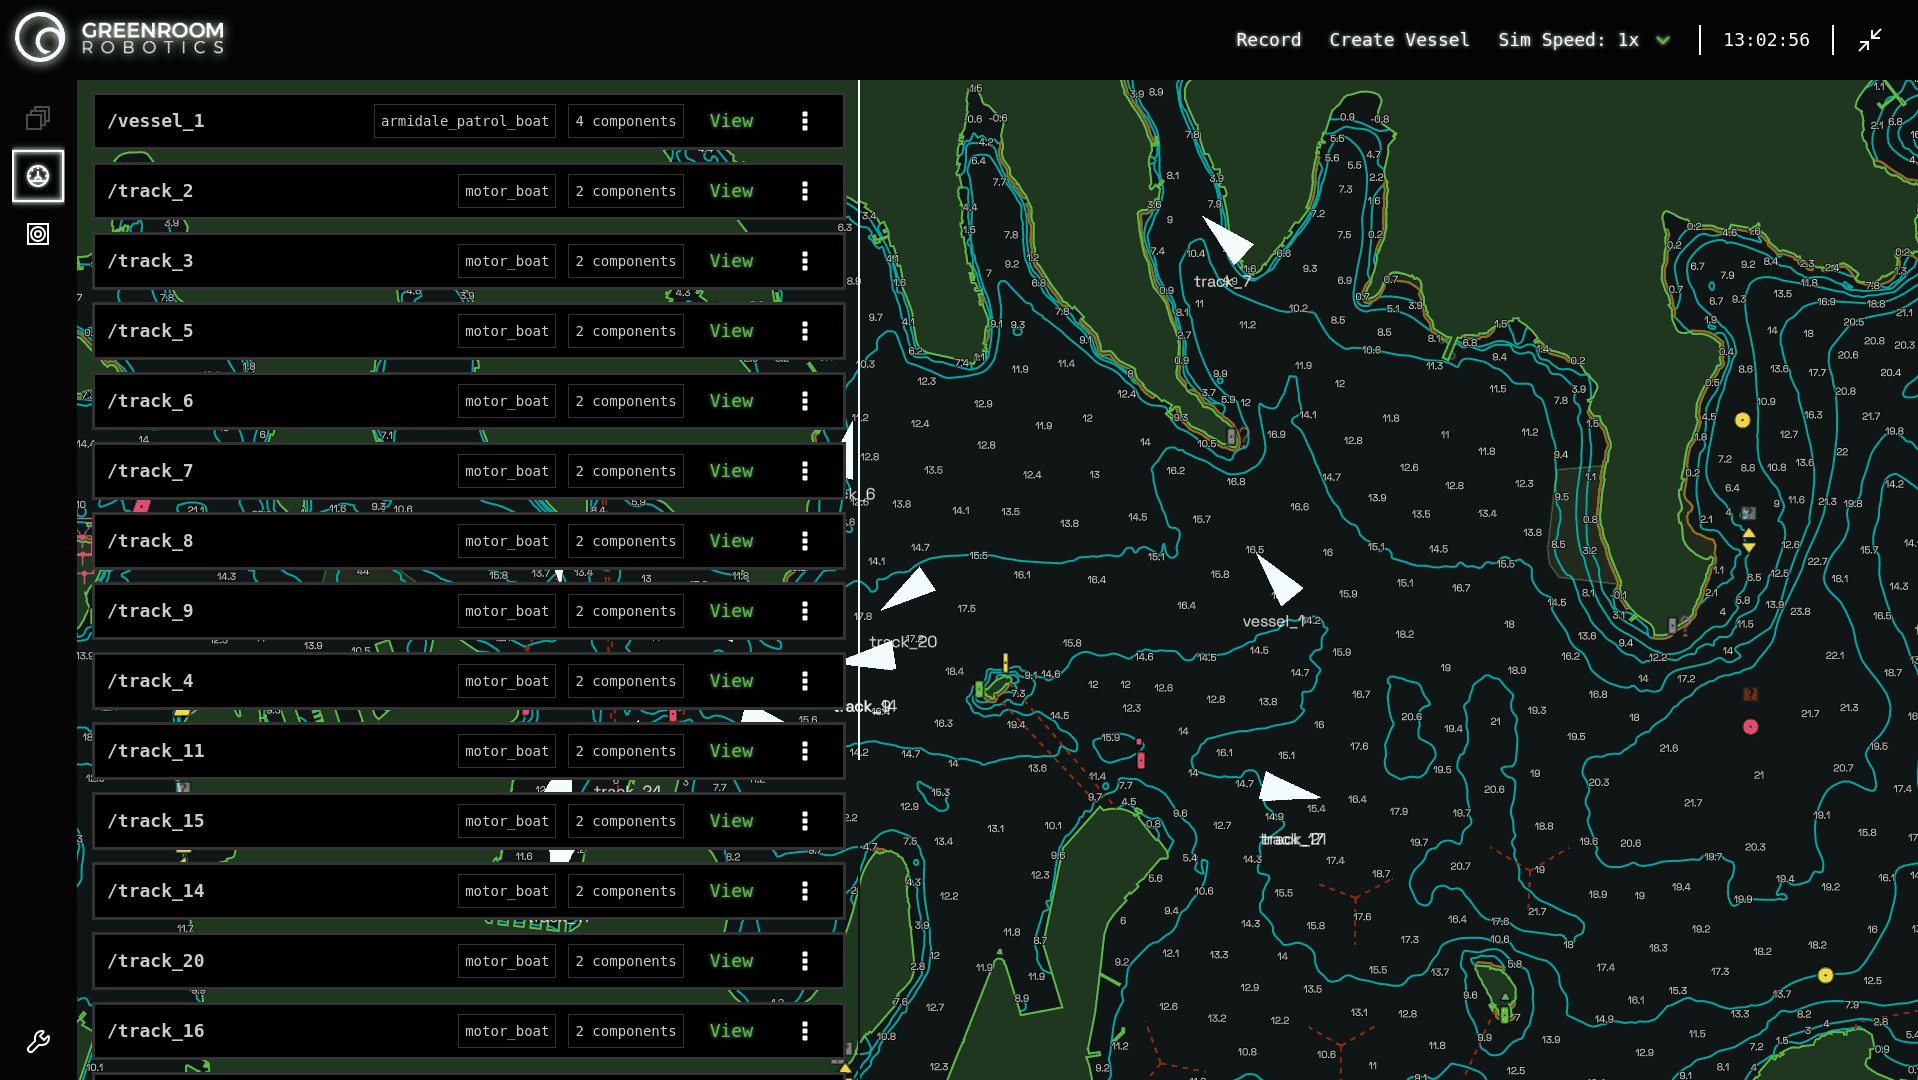Open the more-options menu for /track_20
The height and width of the screenshot is (1080, 1918).
pyautogui.click(x=805, y=961)
